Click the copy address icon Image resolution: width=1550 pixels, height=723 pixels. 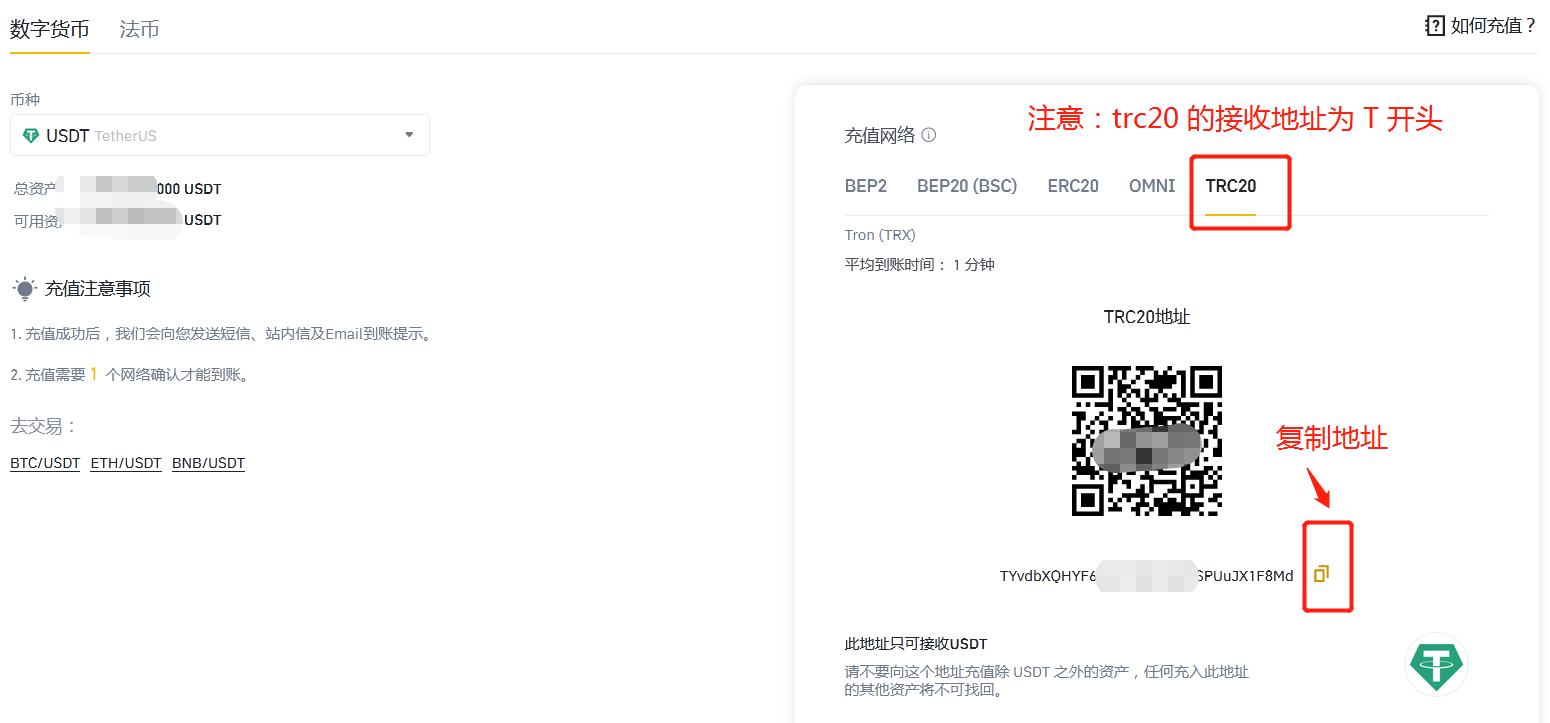[1324, 573]
